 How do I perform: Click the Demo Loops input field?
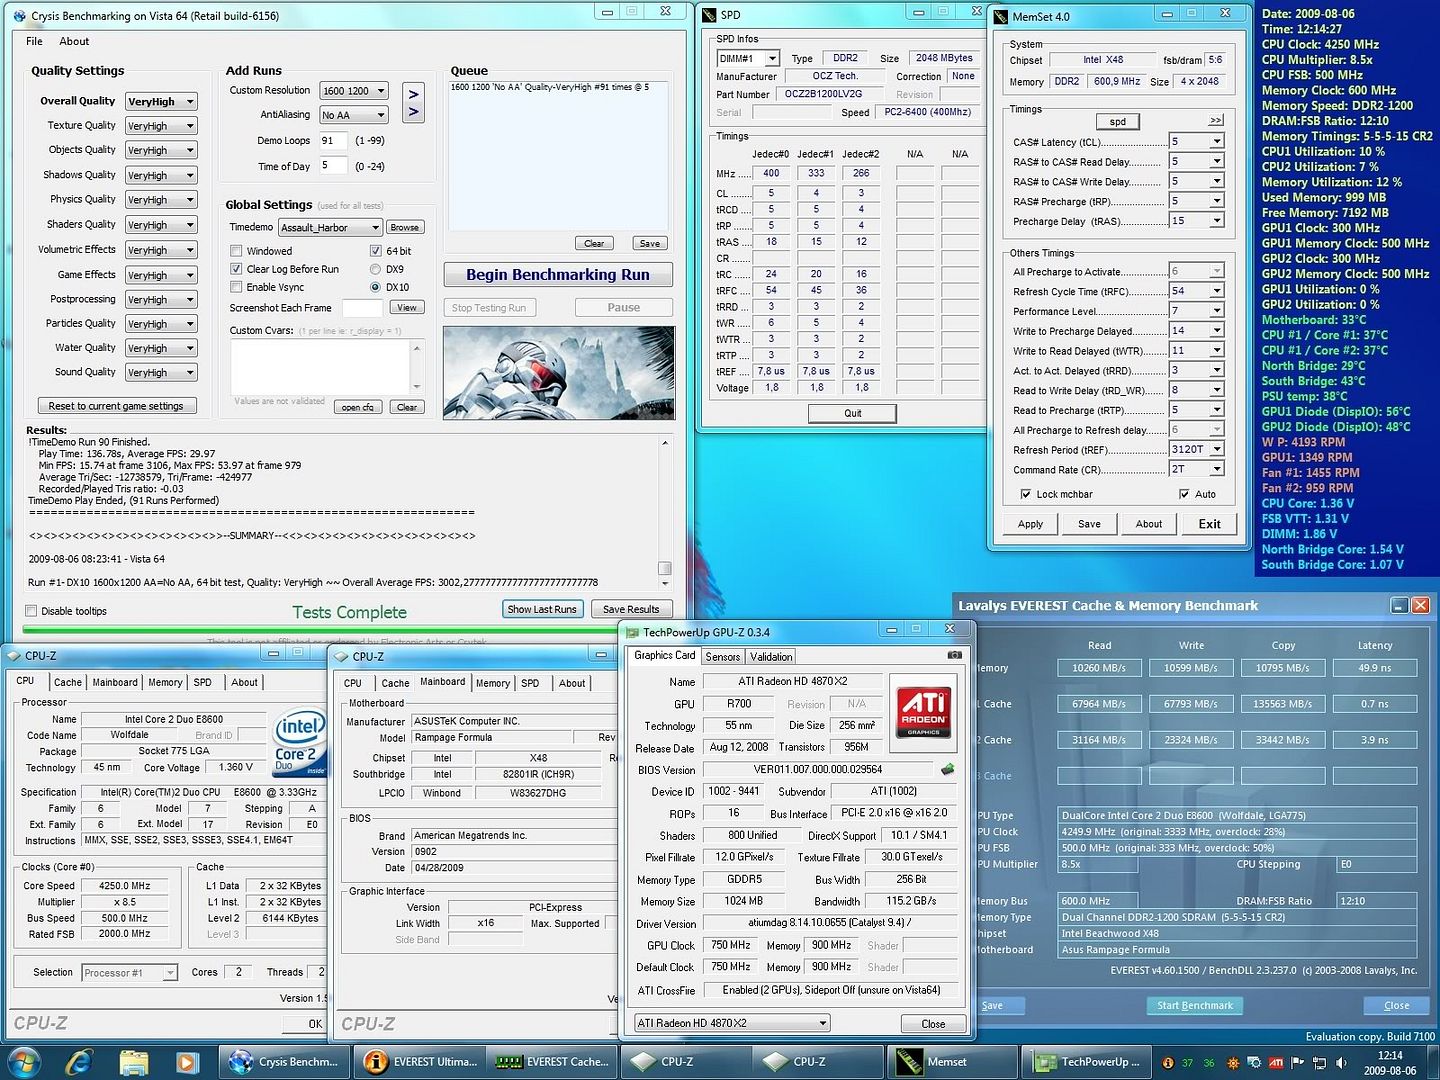pyautogui.click(x=334, y=141)
